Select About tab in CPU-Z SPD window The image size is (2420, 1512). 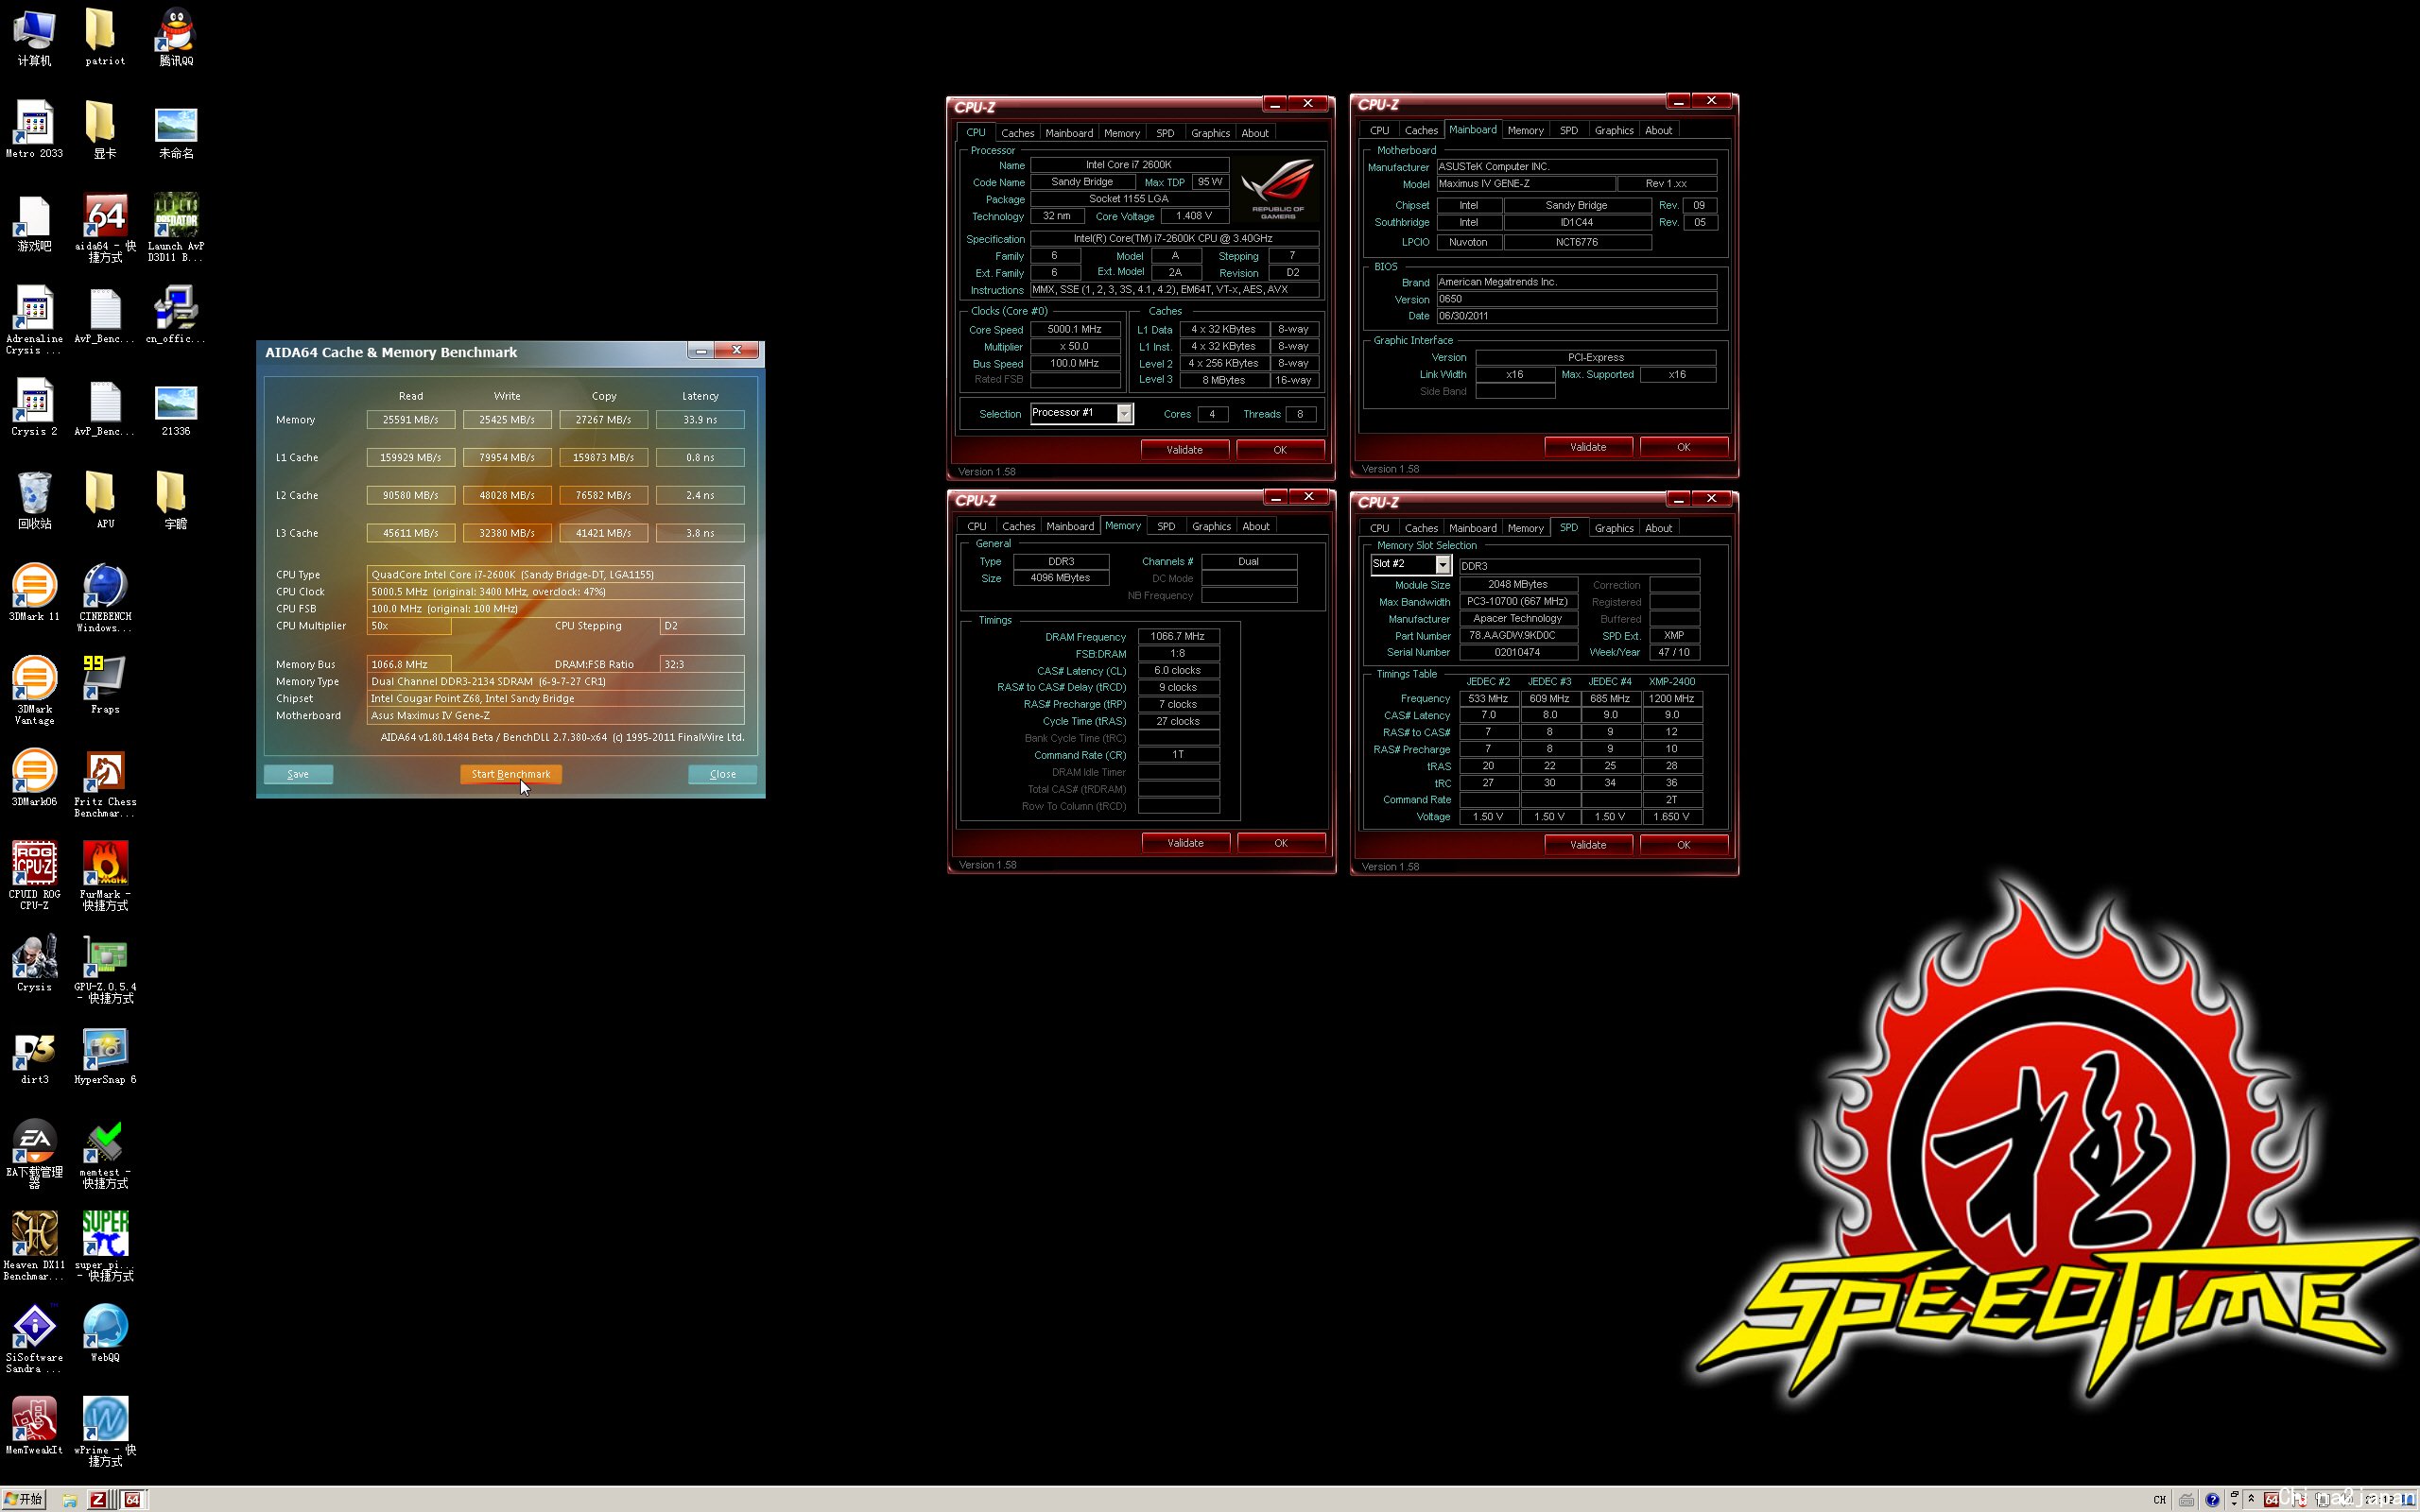tap(1658, 528)
